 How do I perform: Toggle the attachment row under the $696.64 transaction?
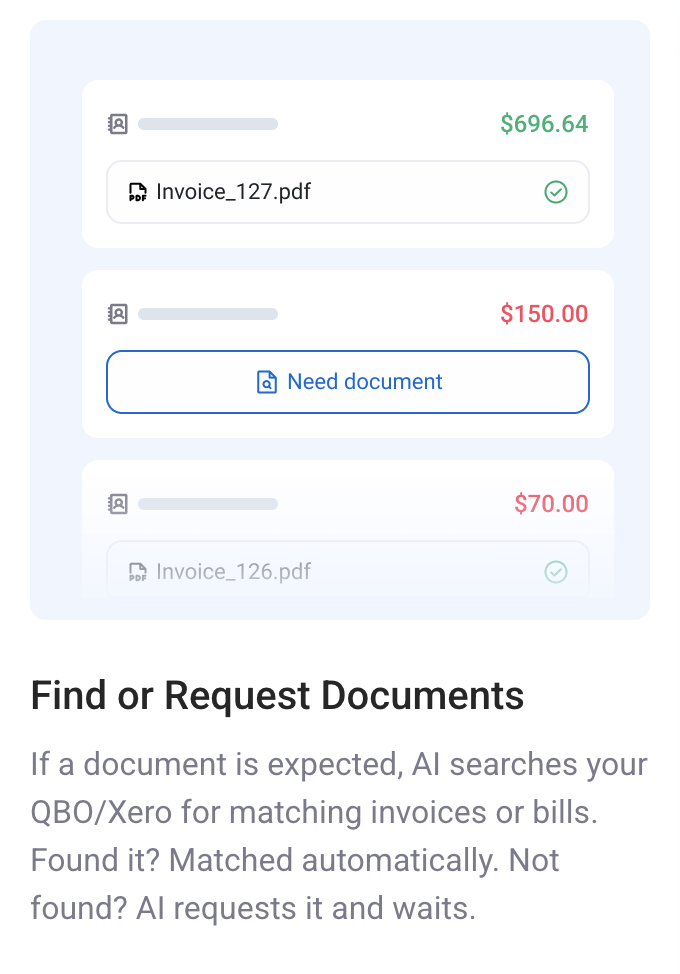(x=348, y=191)
